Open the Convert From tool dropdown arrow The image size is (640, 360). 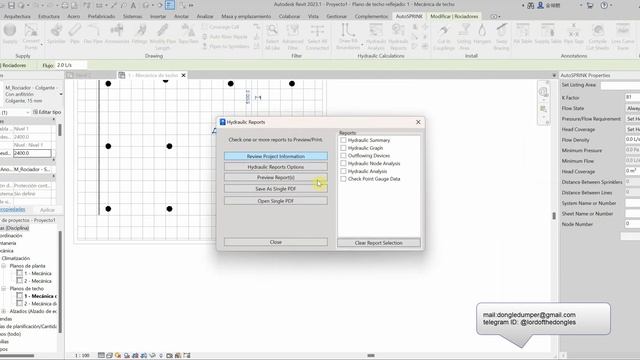point(42,44)
